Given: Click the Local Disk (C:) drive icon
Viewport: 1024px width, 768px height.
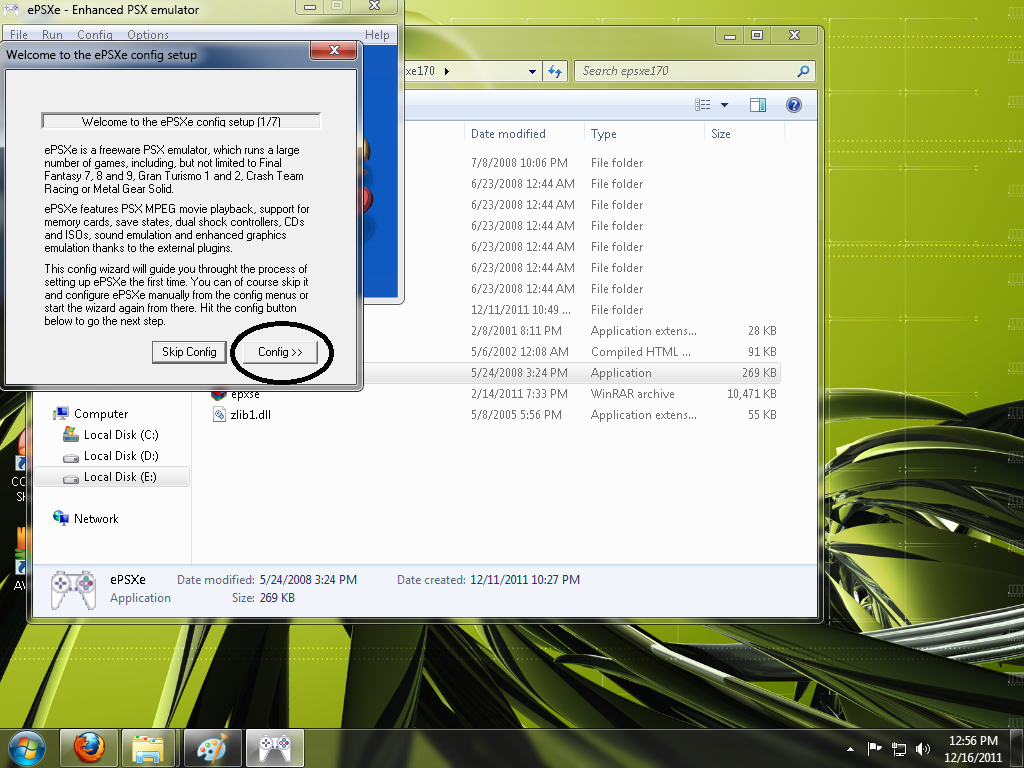Looking at the screenshot, I should (71, 434).
